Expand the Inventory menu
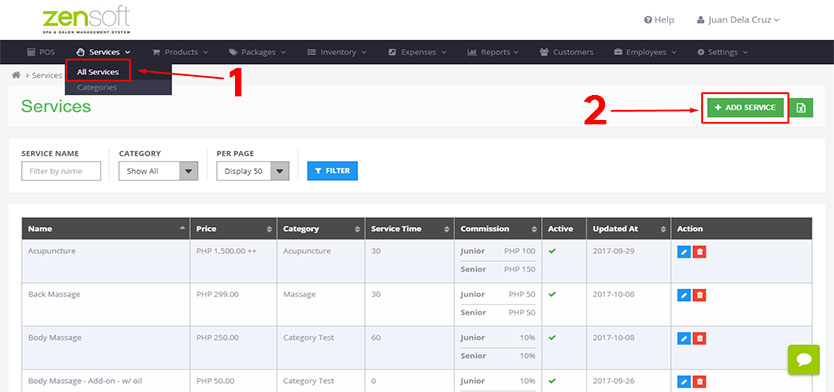834x392 pixels. [337, 52]
